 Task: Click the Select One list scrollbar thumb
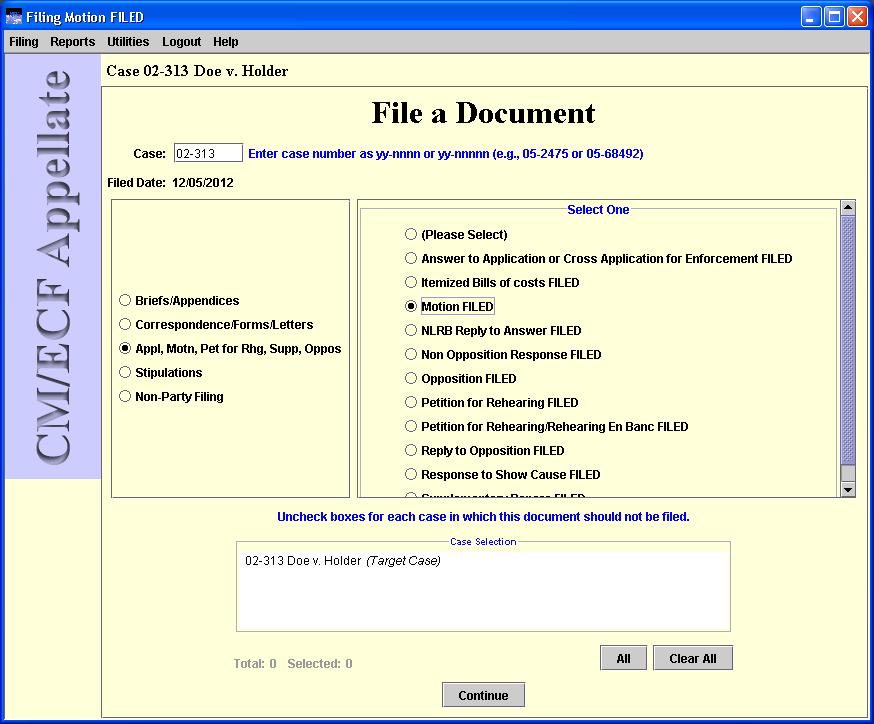click(x=848, y=341)
